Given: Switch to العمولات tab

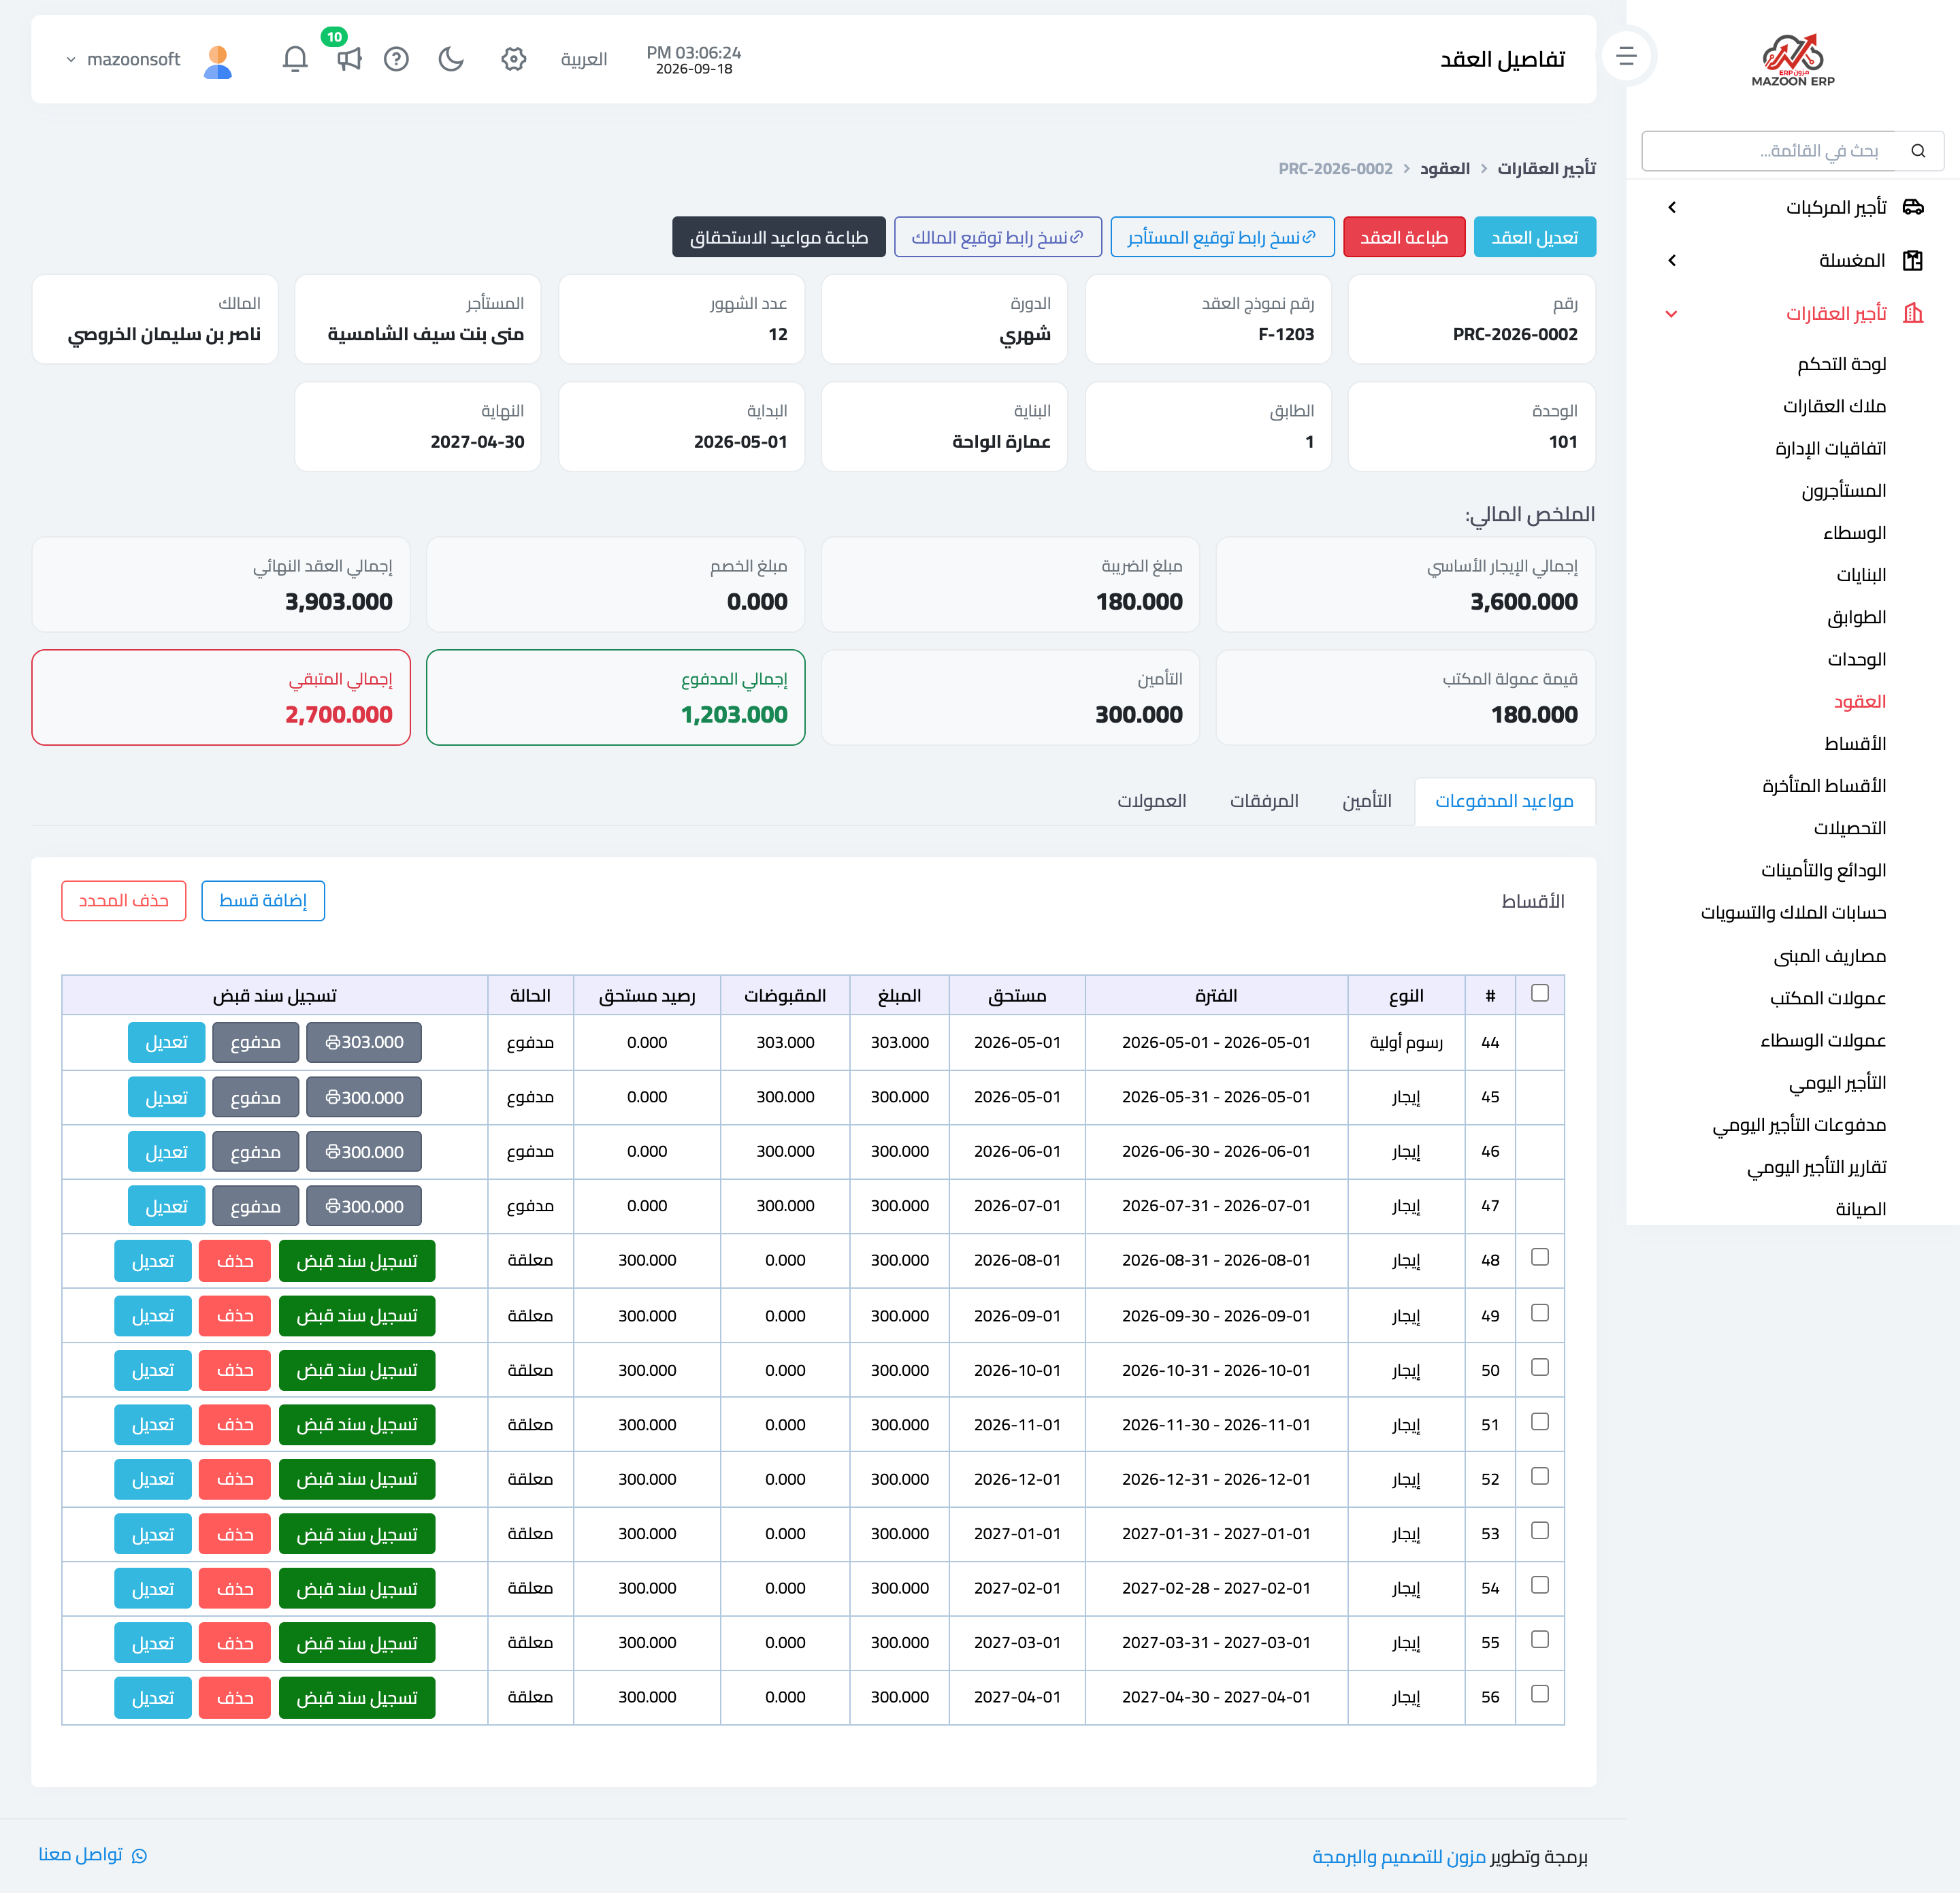Looking at the screenshot, I should click(x=1152, y=801).
